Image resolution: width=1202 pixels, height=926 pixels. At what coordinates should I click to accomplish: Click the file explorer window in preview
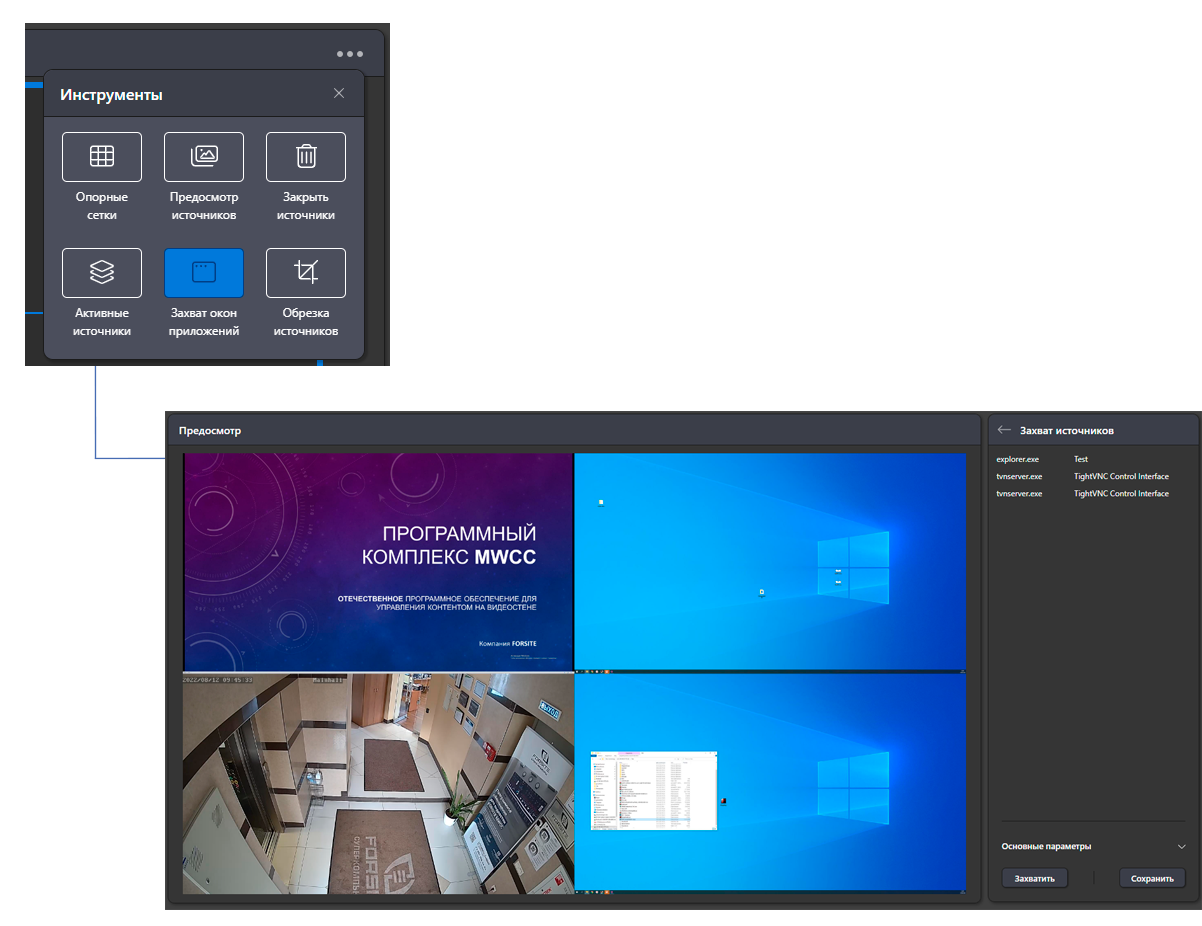[x=654, y=789]
